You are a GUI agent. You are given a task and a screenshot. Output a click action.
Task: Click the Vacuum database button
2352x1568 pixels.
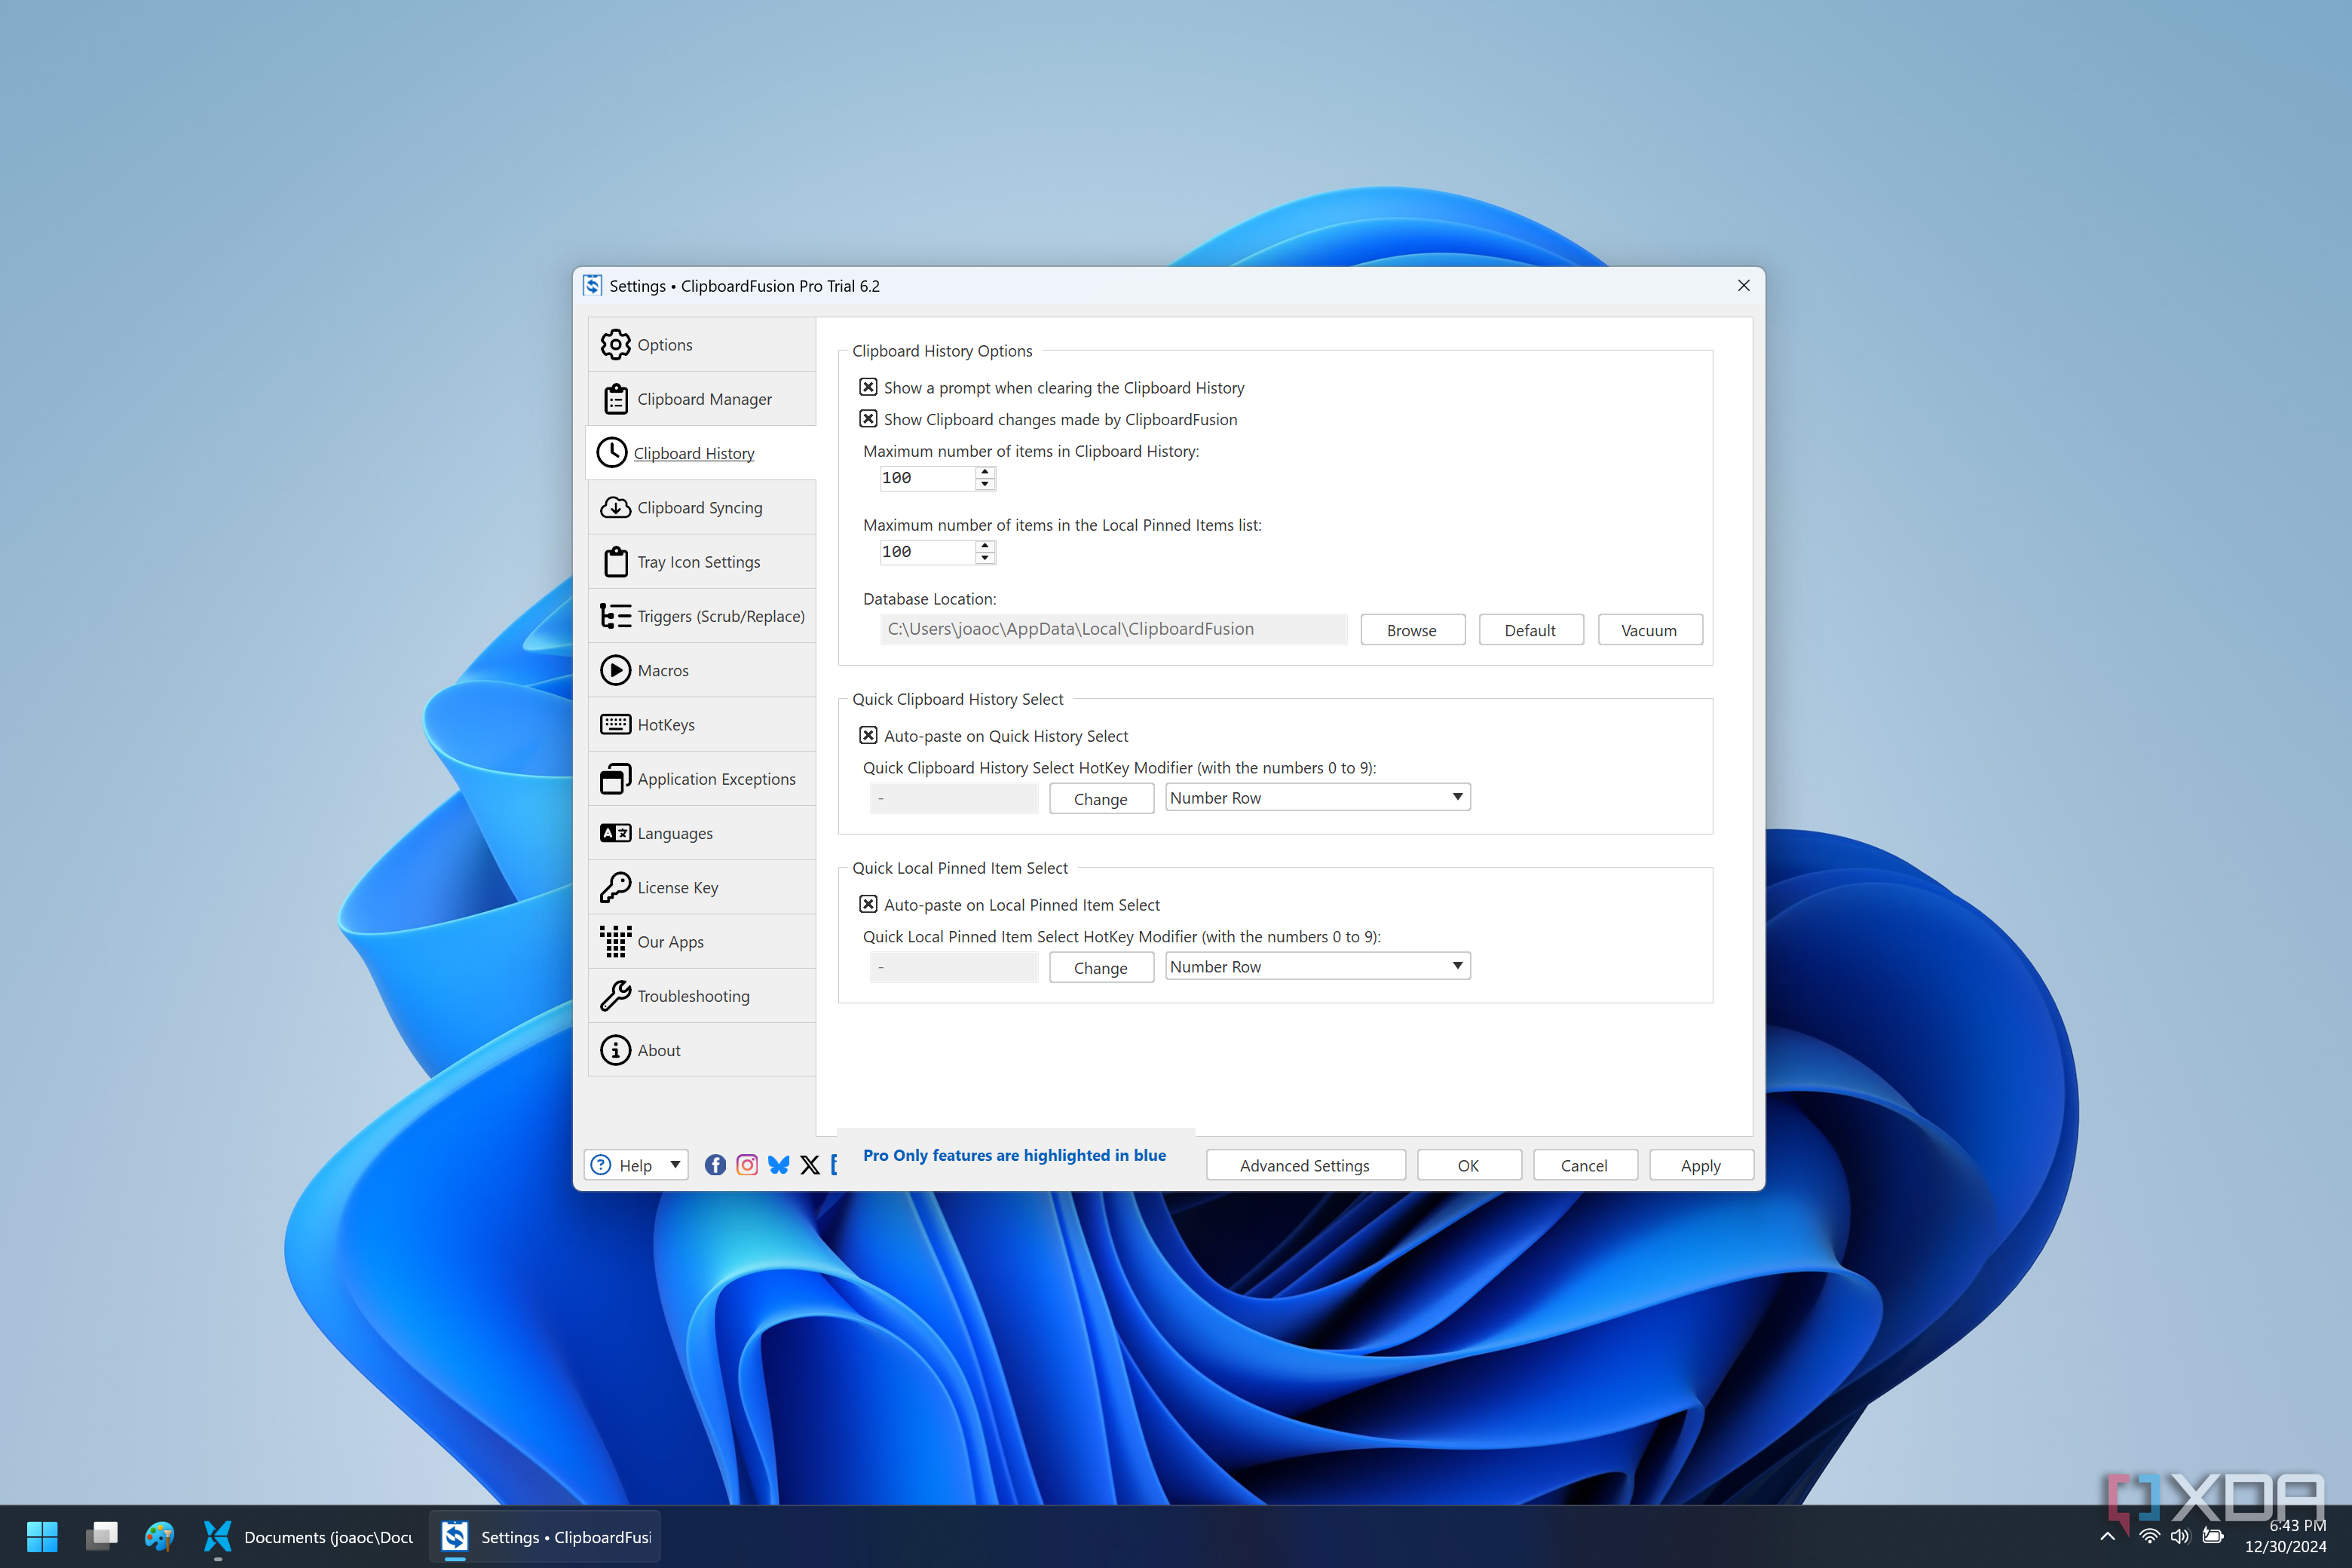click(1650, 630)
